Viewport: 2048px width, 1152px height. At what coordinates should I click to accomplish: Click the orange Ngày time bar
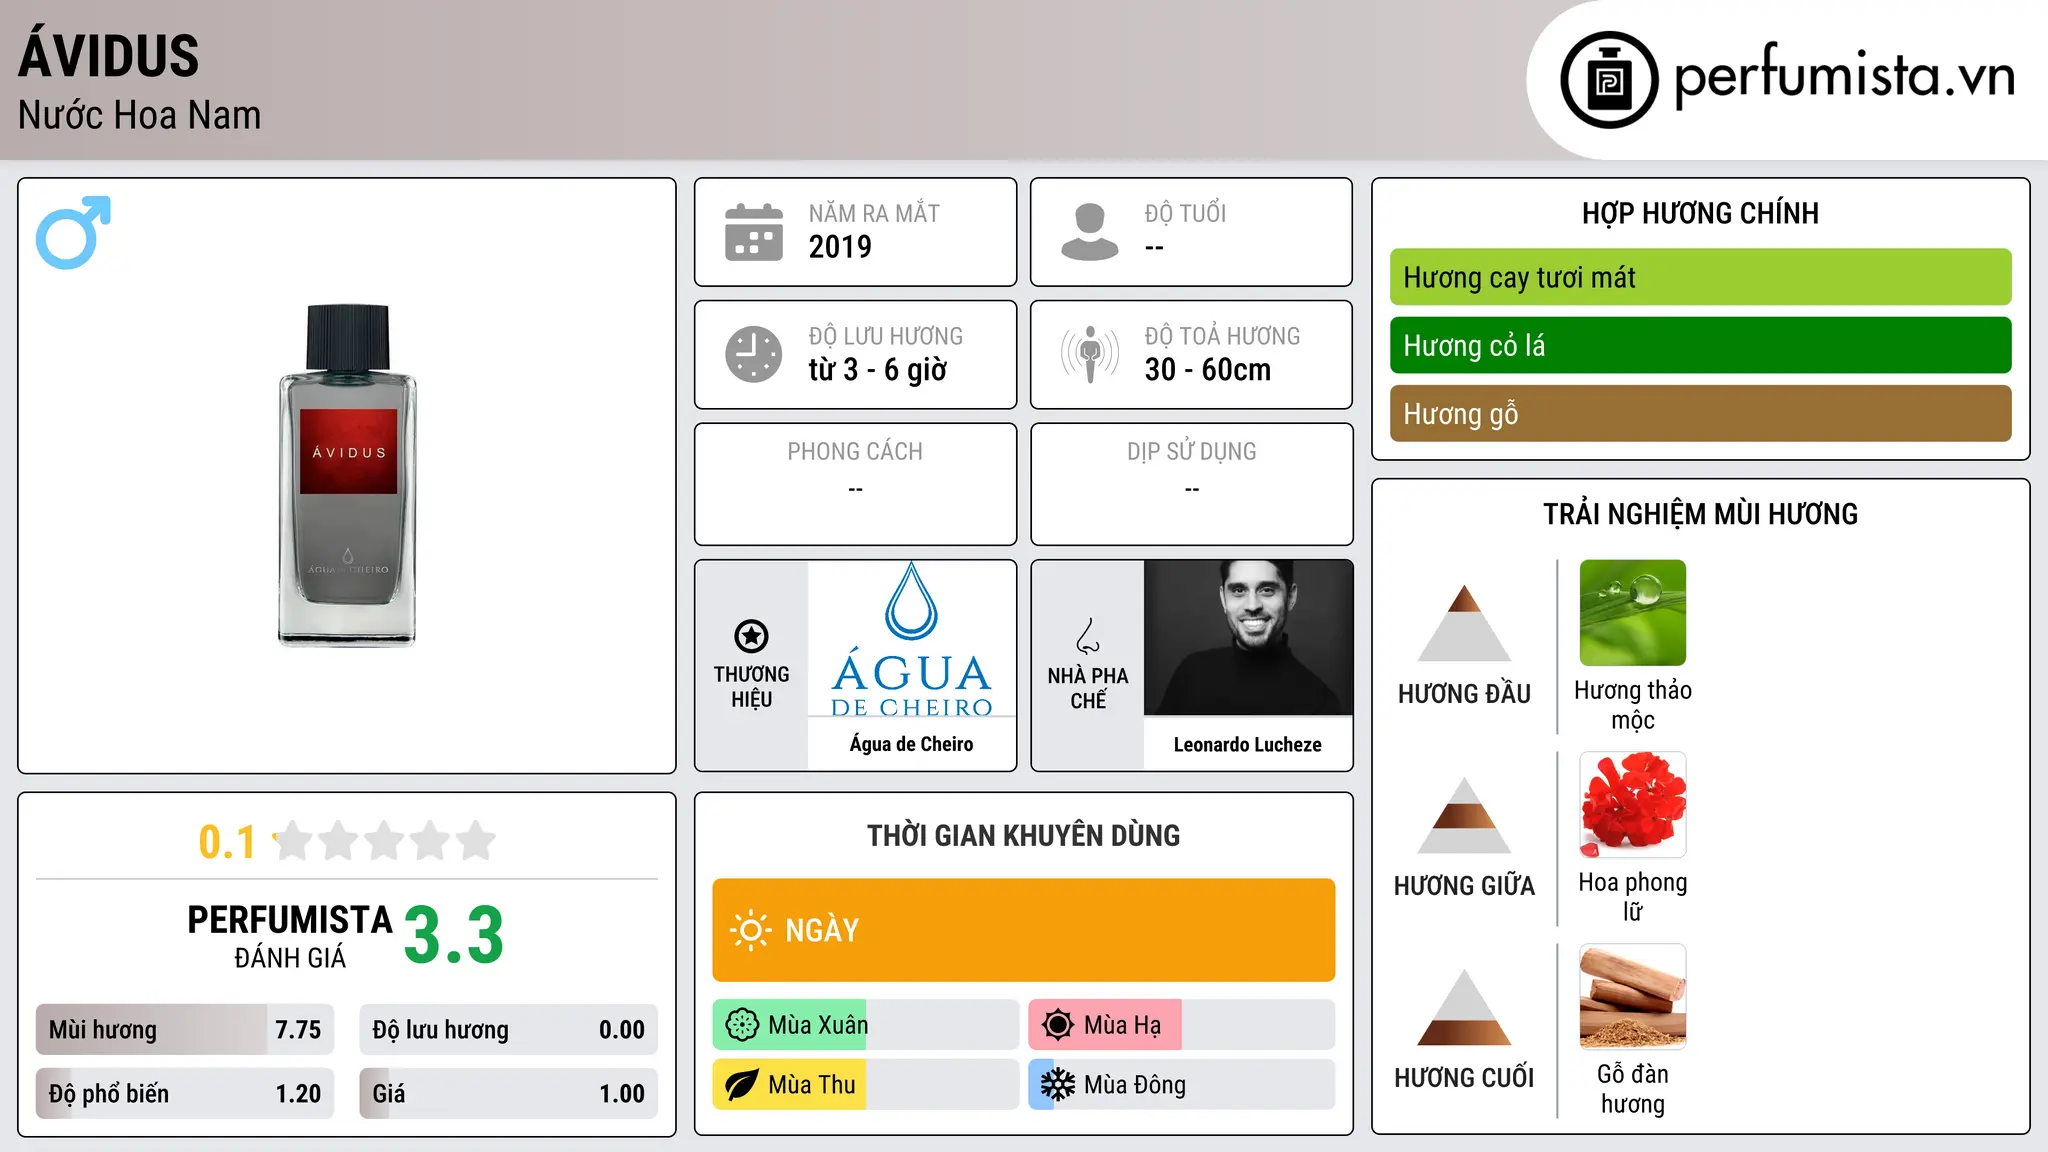point(1023,930)
